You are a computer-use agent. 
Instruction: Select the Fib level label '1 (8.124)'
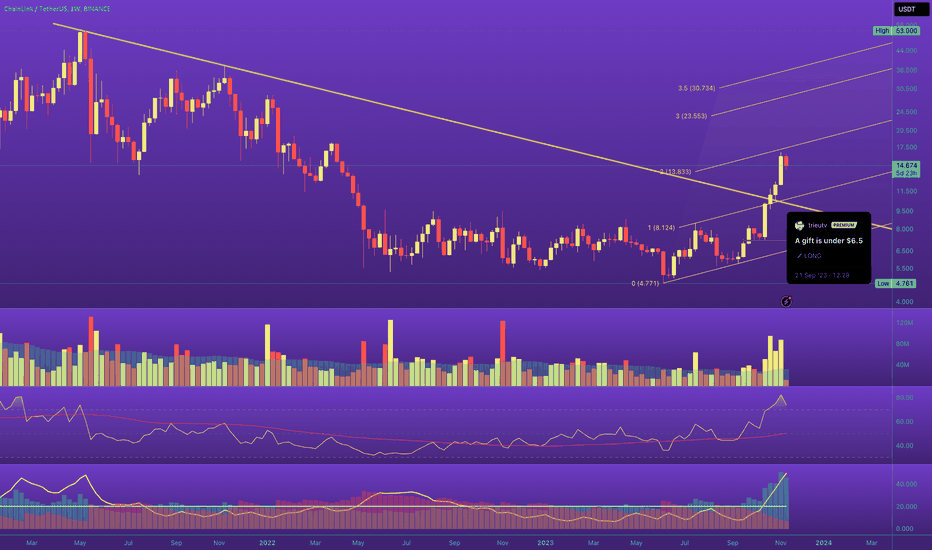(662, 228)
